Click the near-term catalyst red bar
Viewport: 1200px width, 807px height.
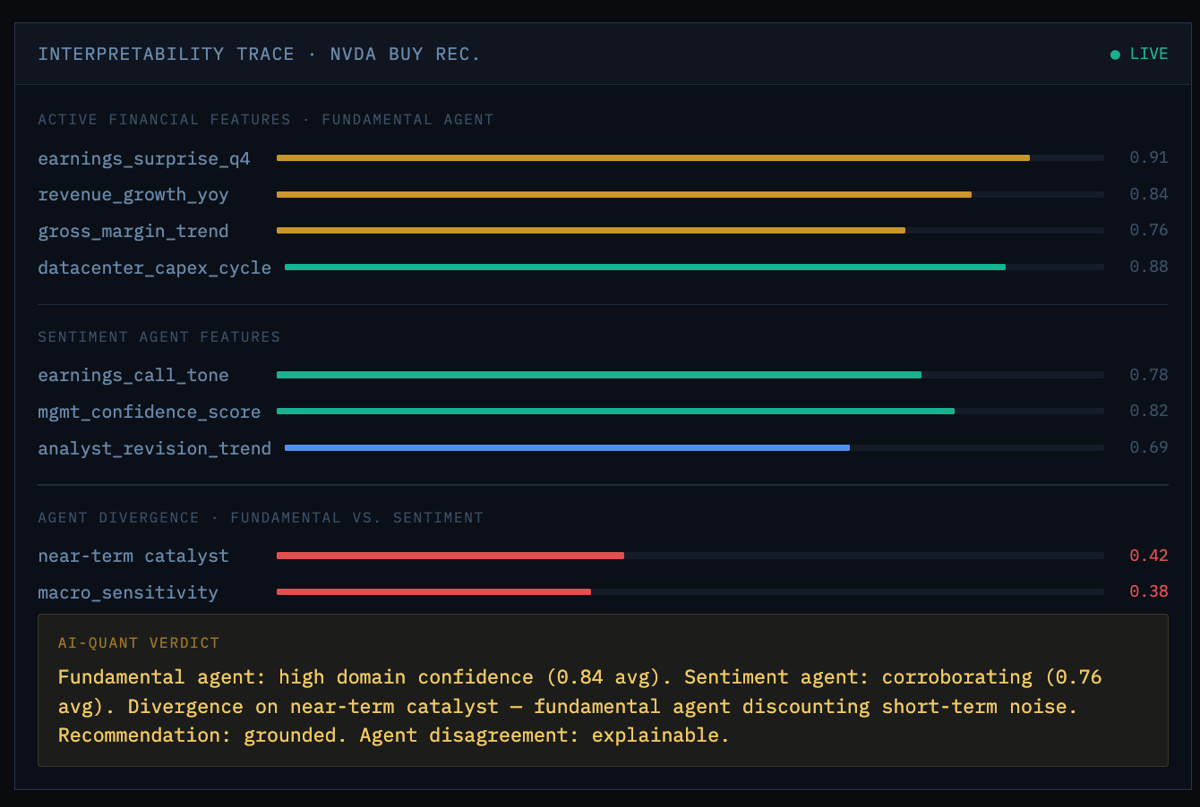450,556
